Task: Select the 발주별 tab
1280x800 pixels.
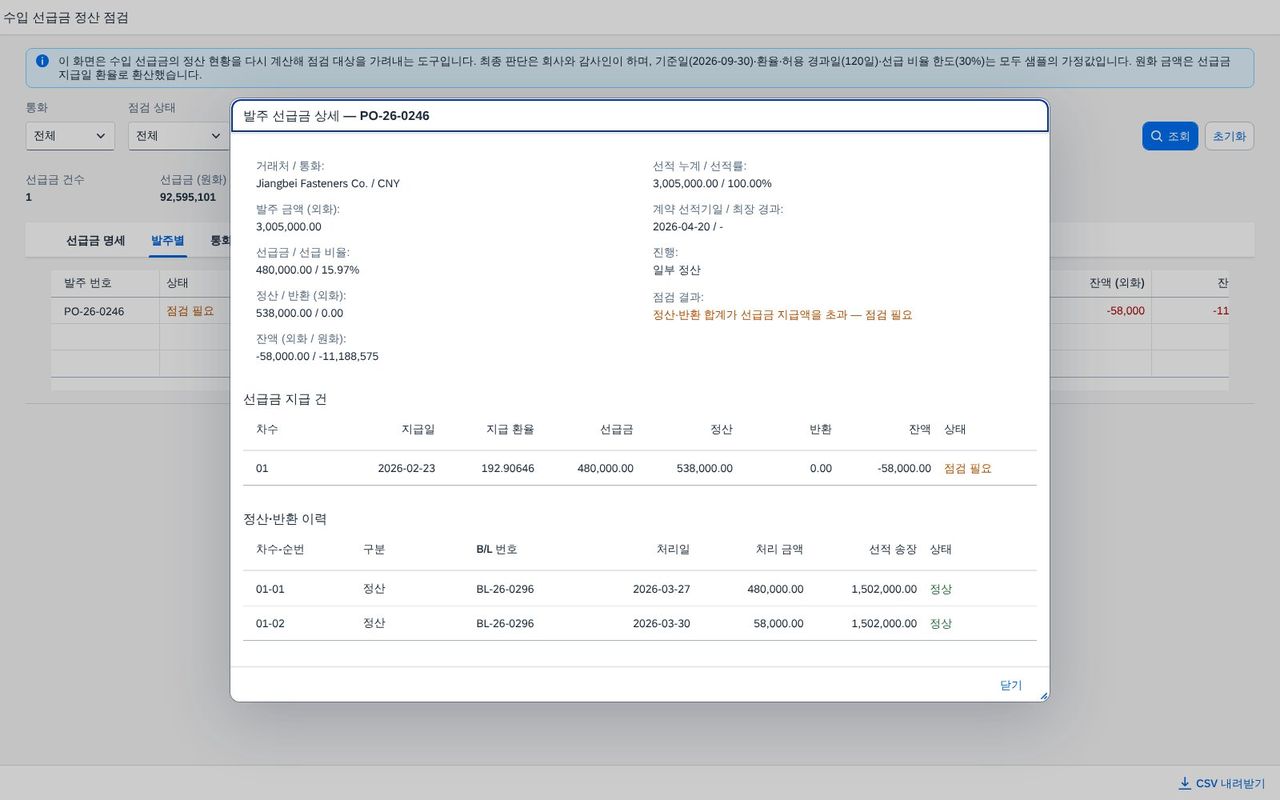Action: tap(168, 241)
